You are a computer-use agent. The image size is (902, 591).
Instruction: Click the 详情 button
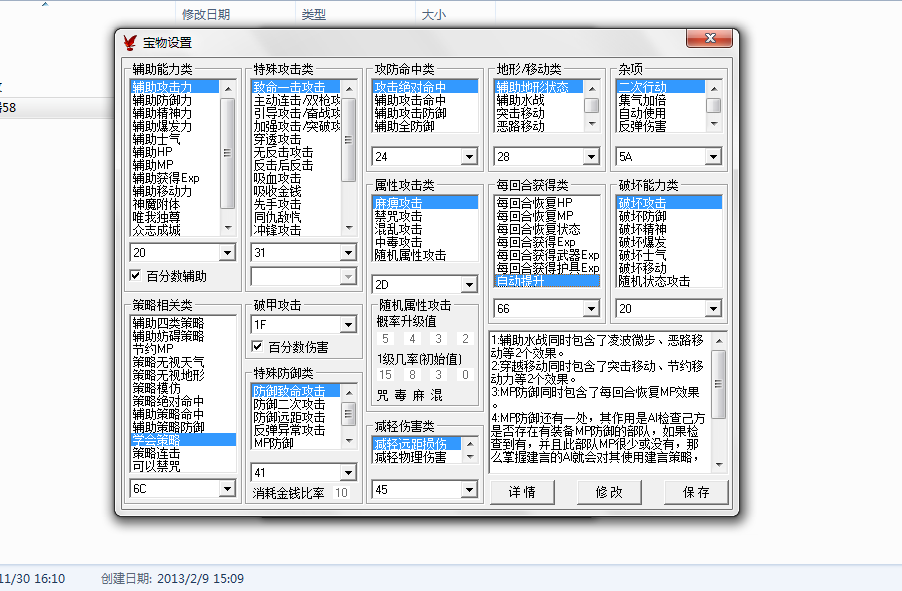[x=522, y=492]
